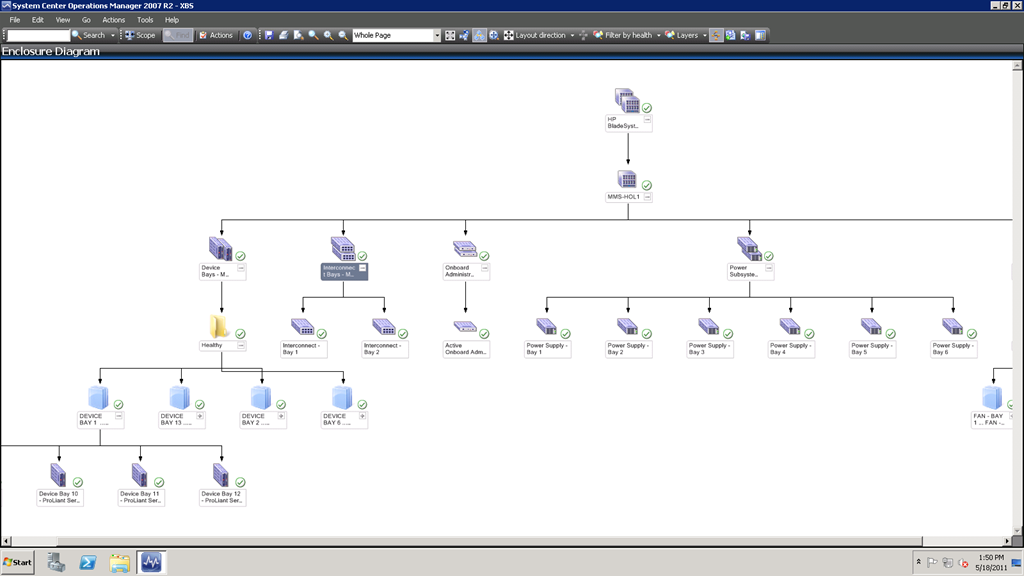Click the Healthy folder icon
The width and height of the screenshot is (1024, 576).
(220, 327)
